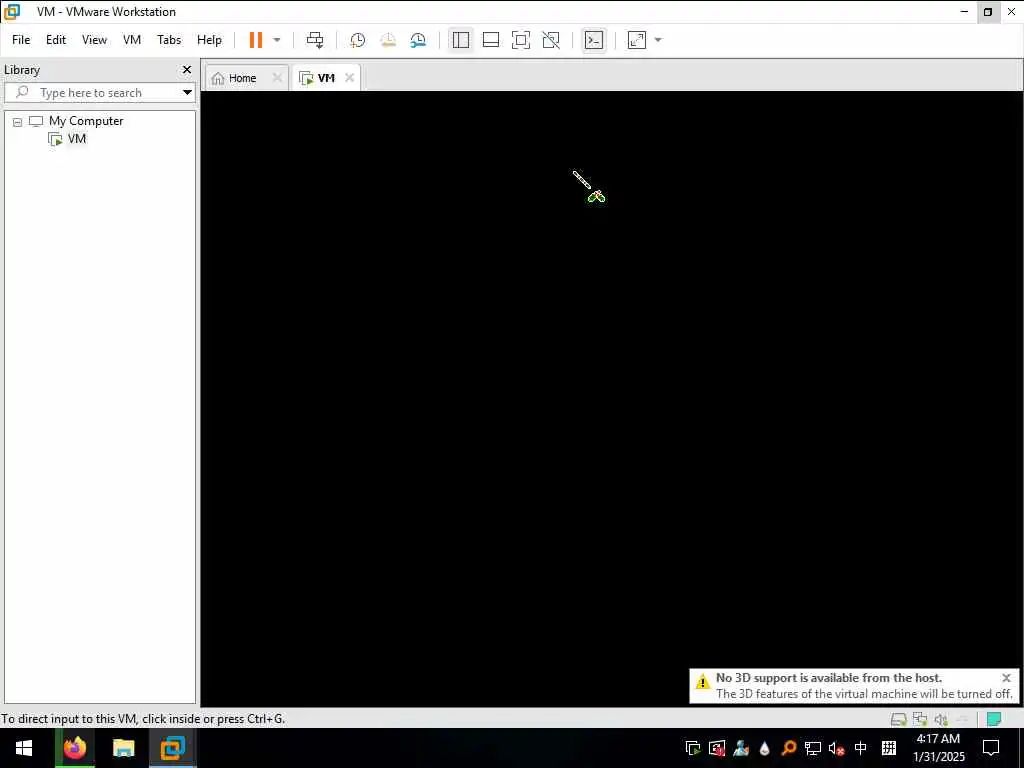Click the user figure tray icon
This screenshot has height=768, width=1024.
pos(741,748)
